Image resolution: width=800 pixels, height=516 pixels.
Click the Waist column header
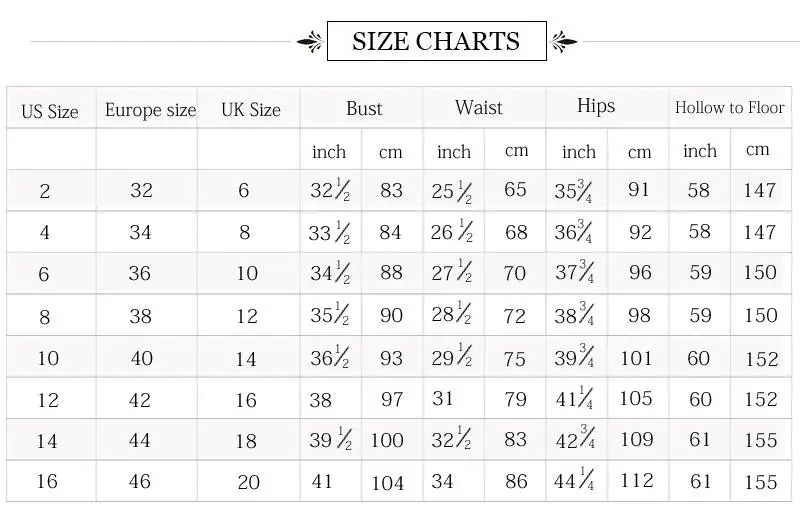[x=479, y=107]
